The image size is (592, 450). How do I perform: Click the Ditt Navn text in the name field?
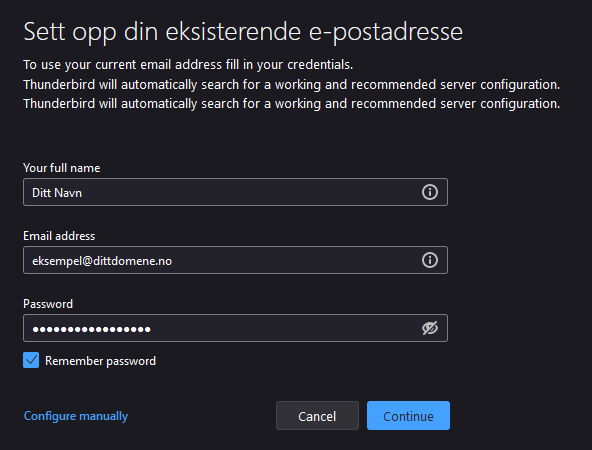(57, 193)
